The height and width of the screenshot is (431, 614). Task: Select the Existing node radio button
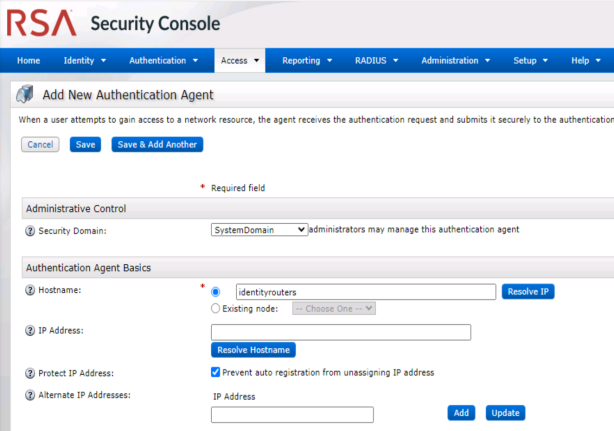[216, 309]
